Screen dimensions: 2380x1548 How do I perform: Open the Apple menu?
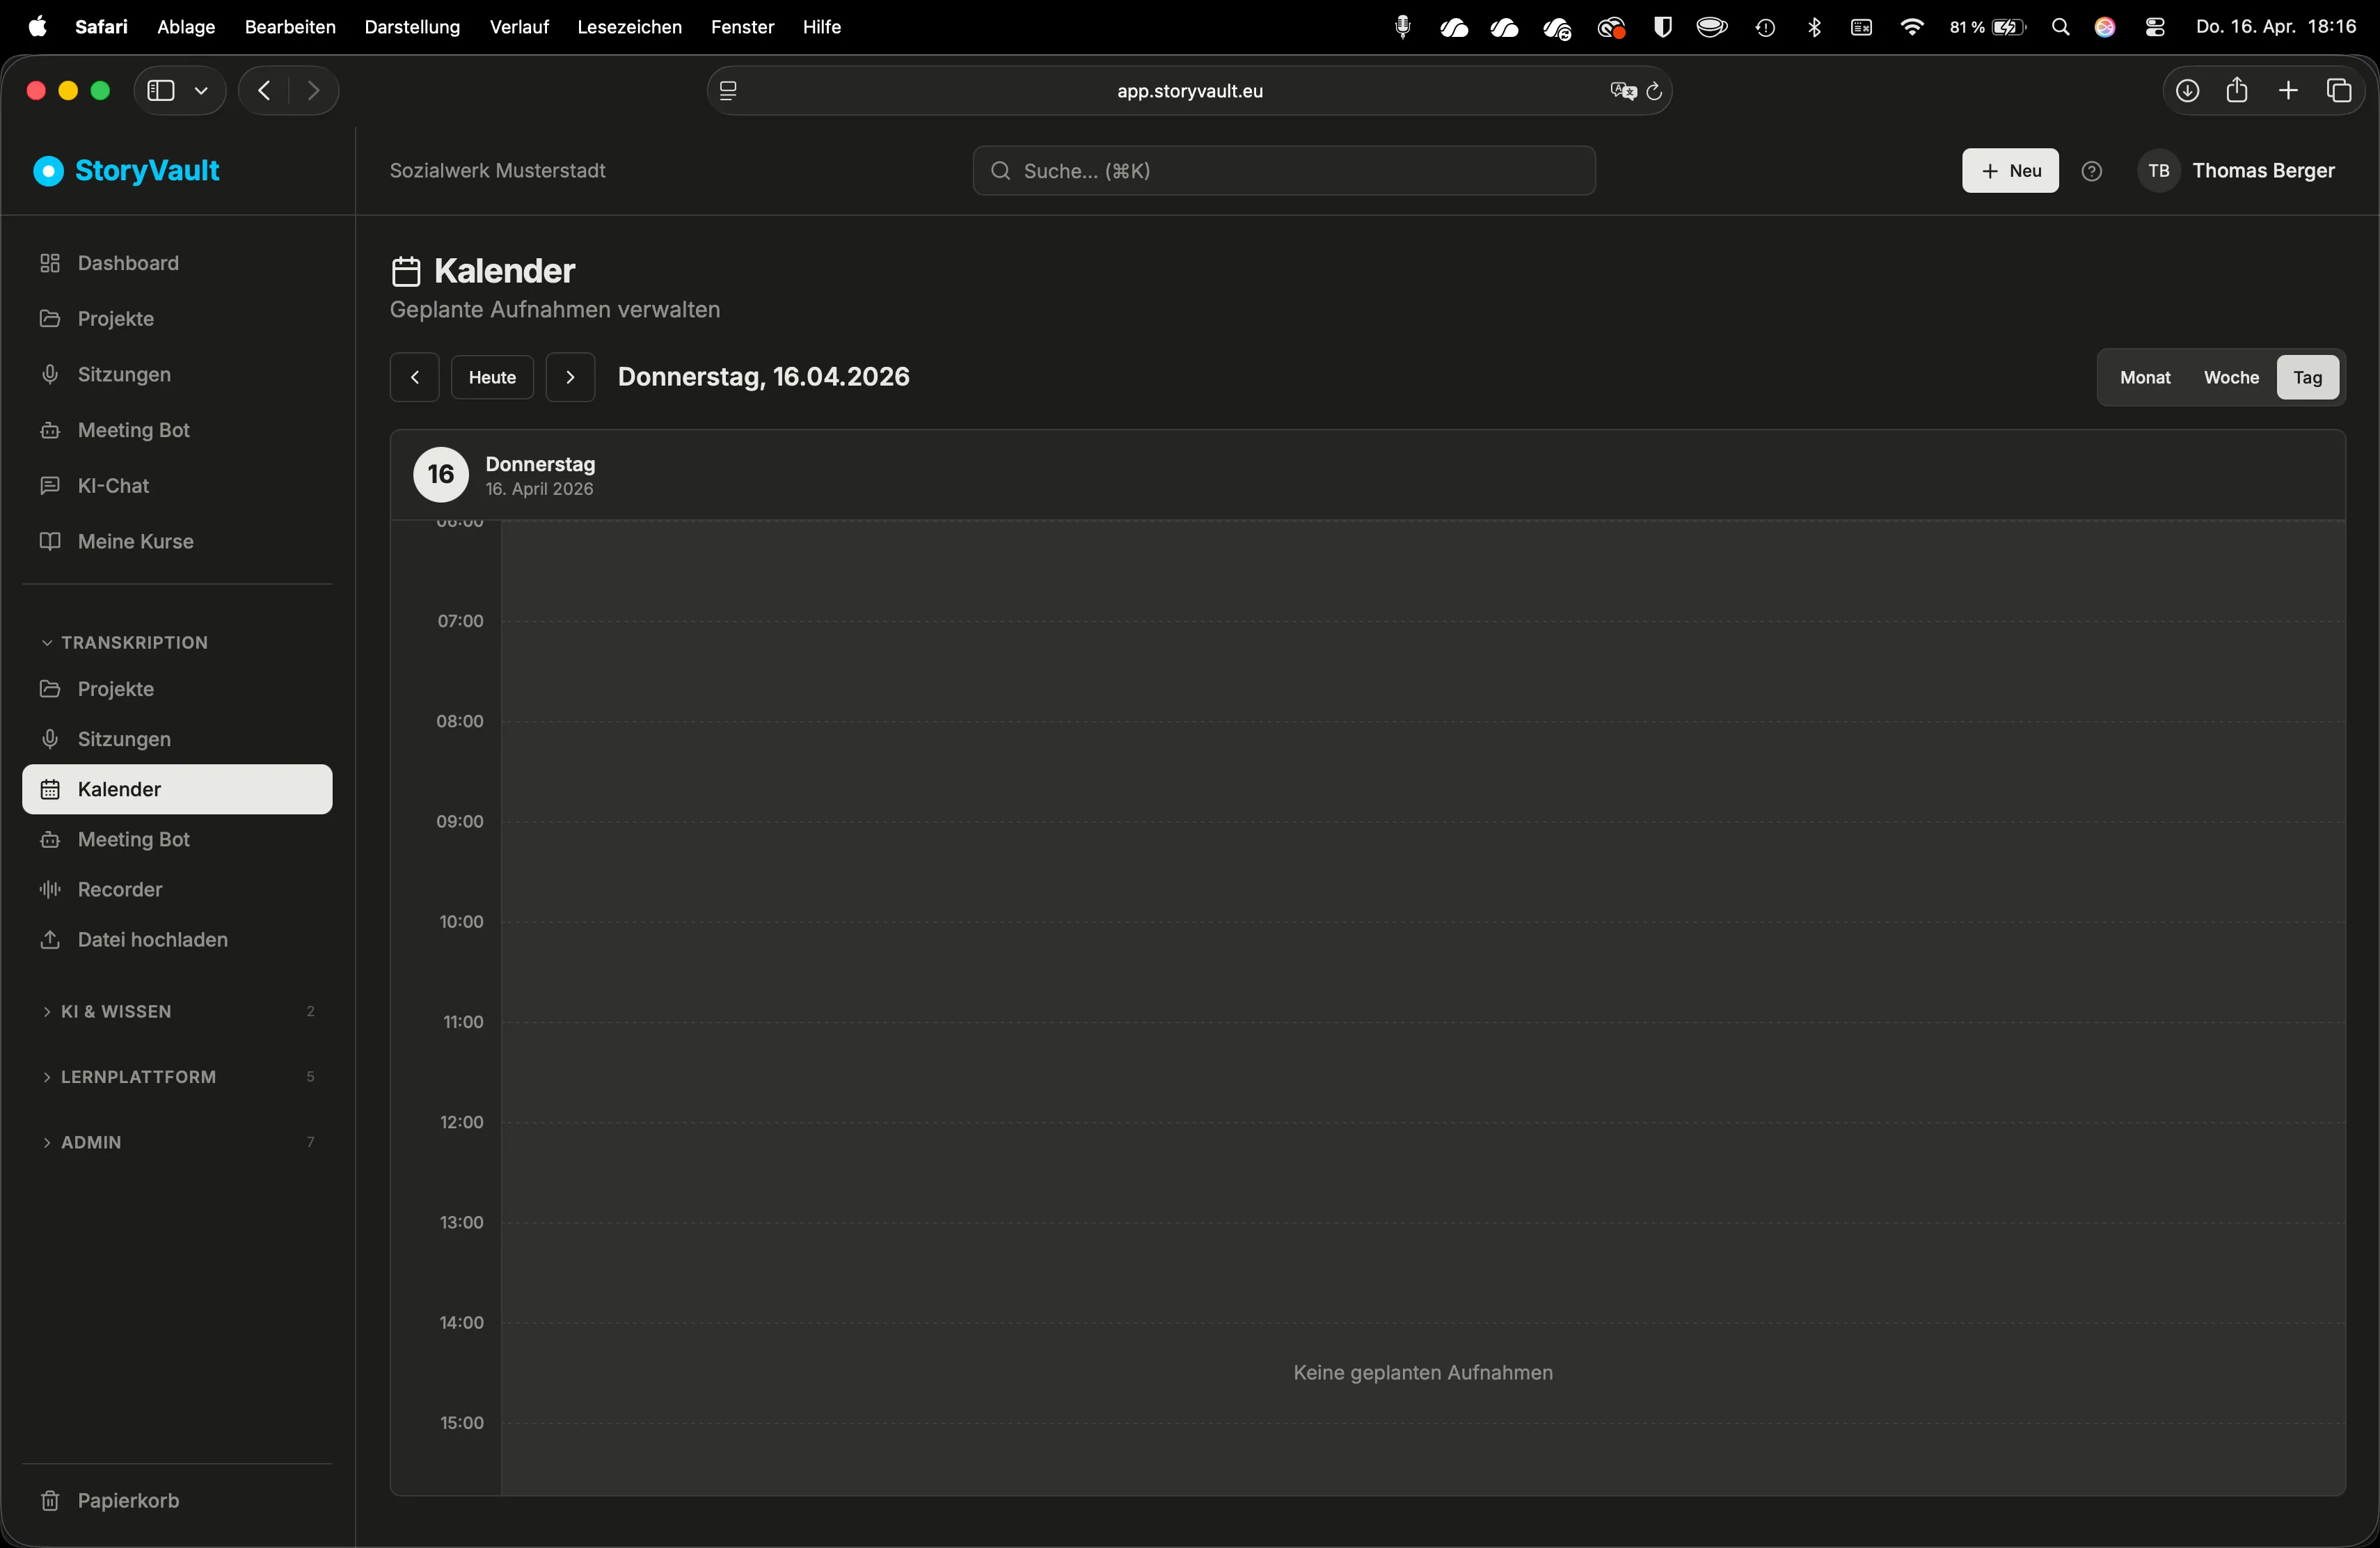tap(38, 27)
